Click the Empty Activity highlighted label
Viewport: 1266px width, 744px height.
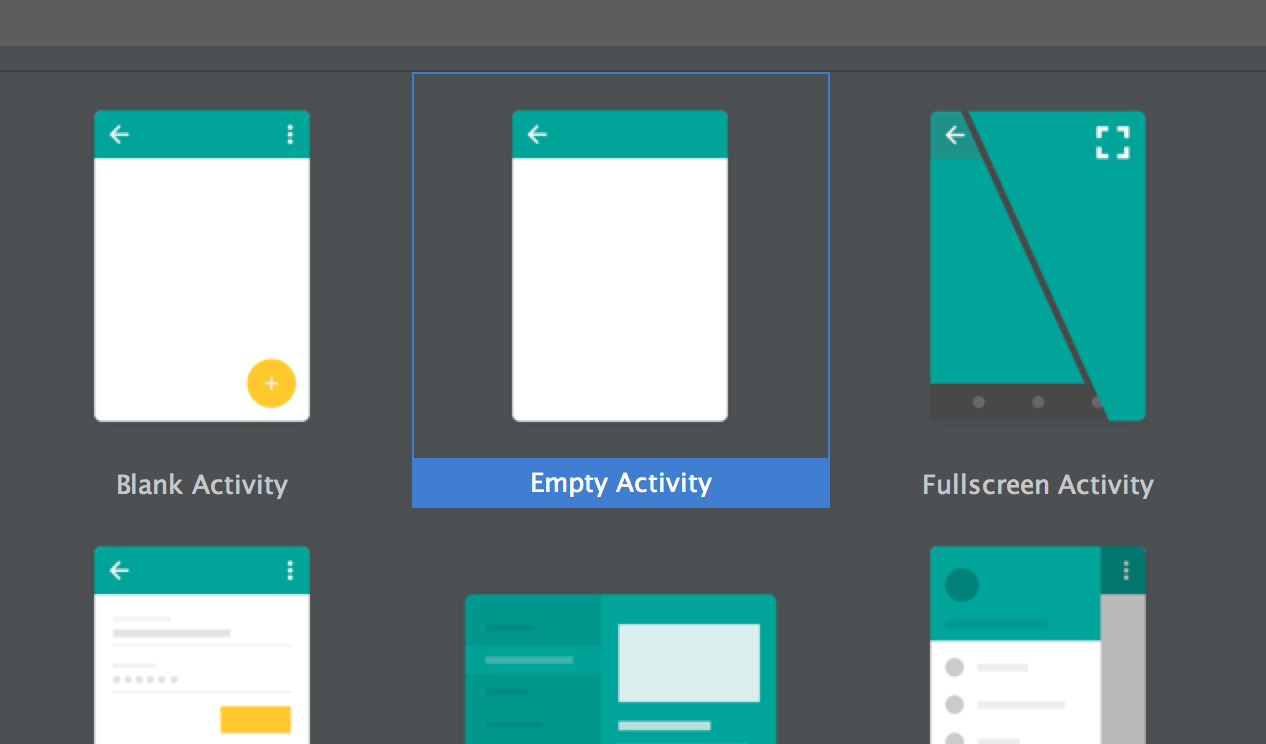click(x=620, y=483)
